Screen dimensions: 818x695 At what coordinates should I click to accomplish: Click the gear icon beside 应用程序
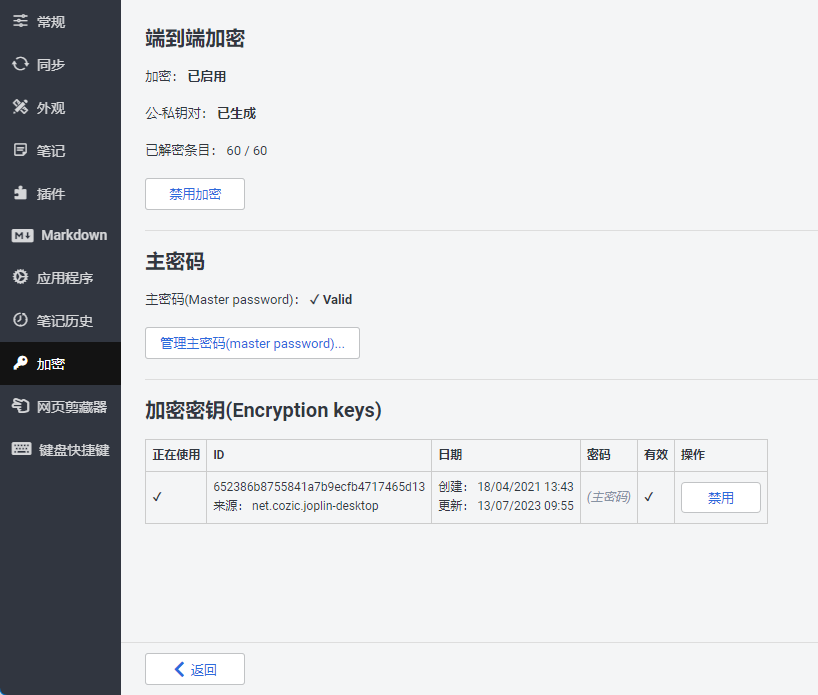pyautogui.click(x=20, y=277)
